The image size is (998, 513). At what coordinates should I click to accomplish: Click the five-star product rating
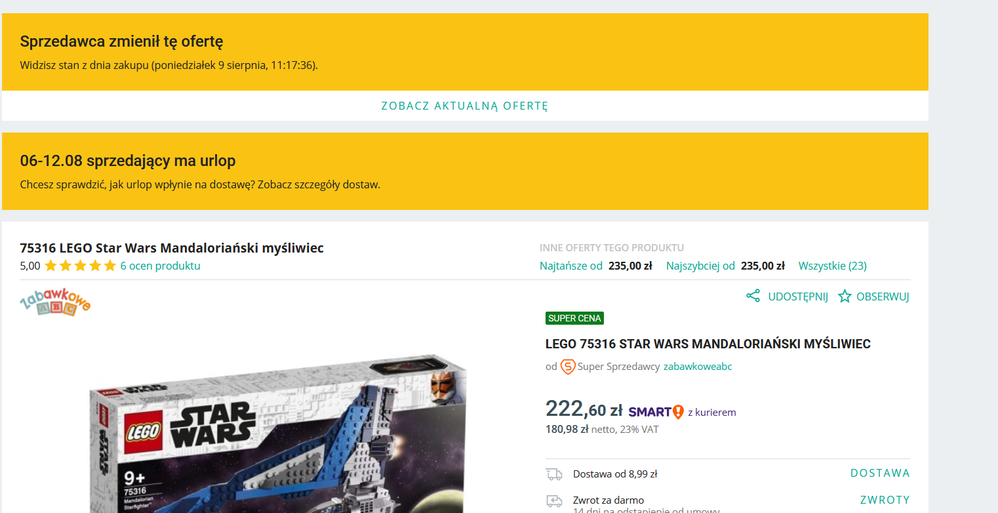[80, 266]
